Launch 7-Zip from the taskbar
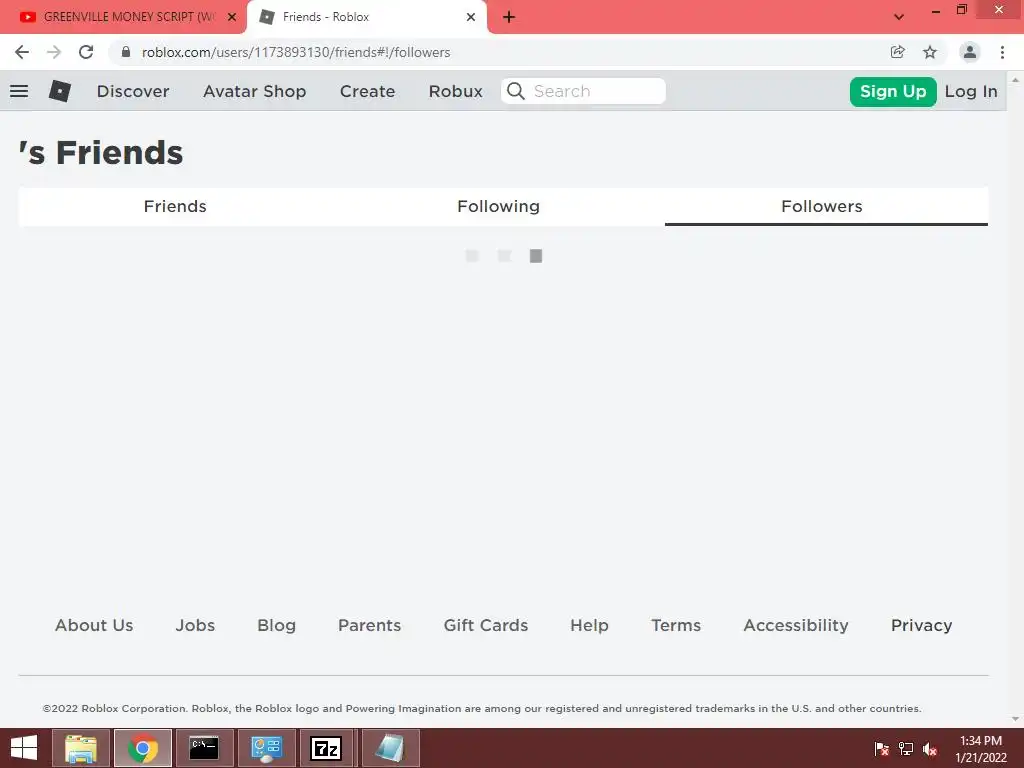Image resolution: width=1024 pixels, height=768 pixels. pyautogui.click(x=326, y=748)
